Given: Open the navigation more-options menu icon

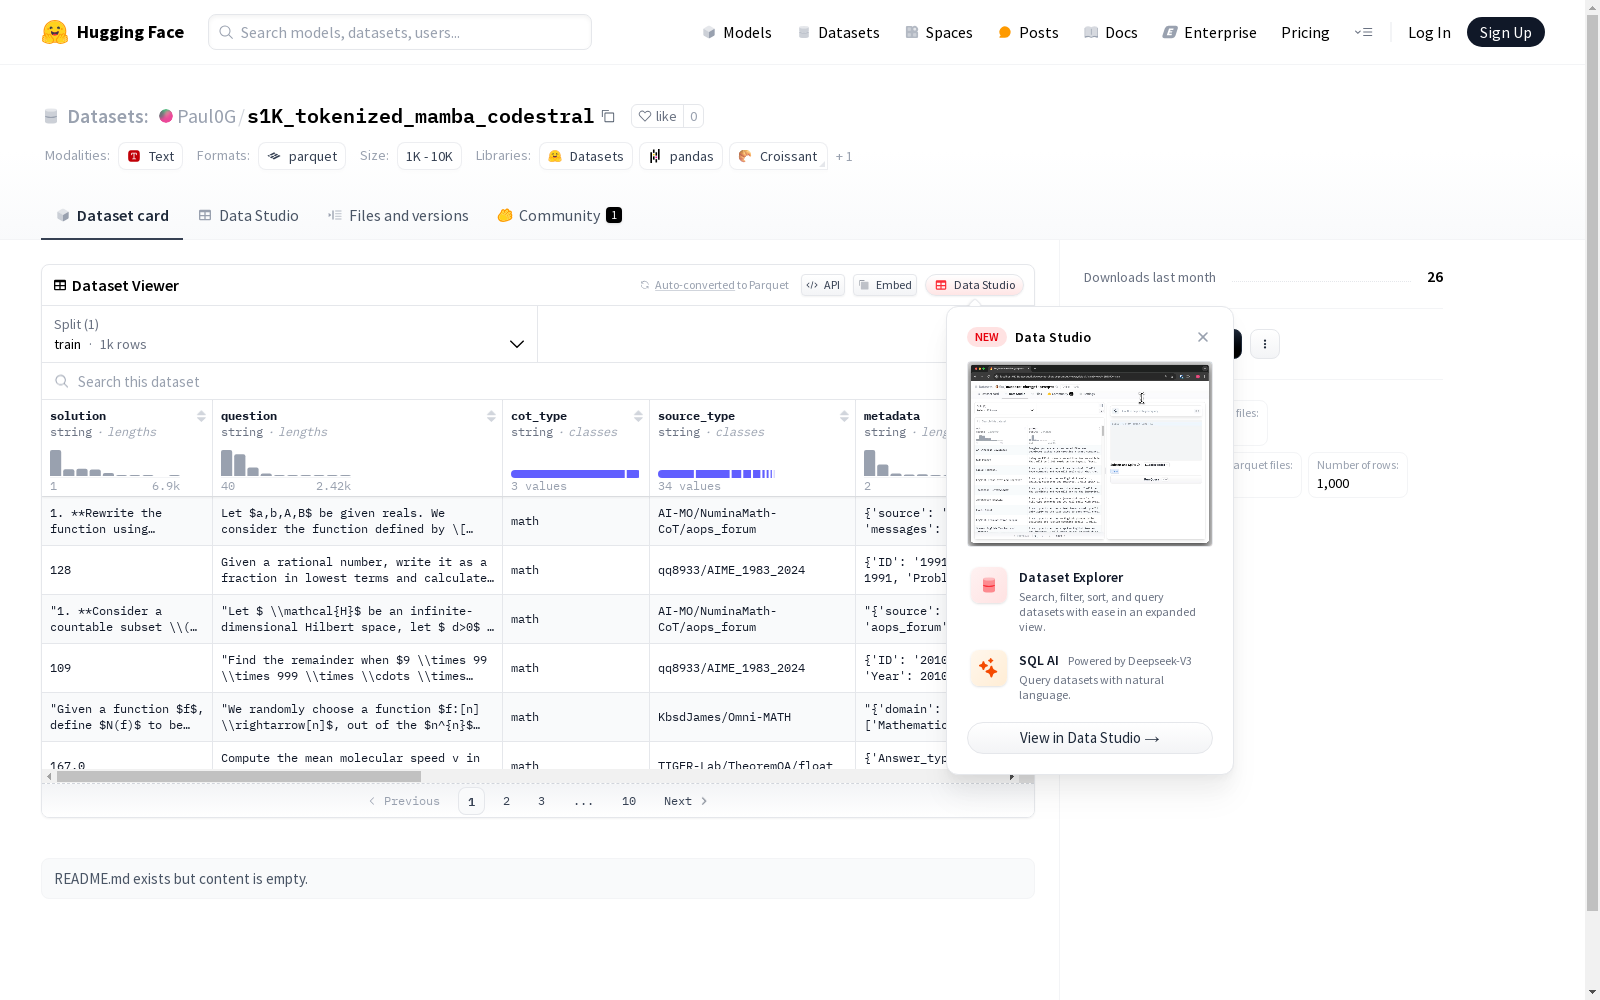Looking at the screenshot, I should coord(1363,32).
